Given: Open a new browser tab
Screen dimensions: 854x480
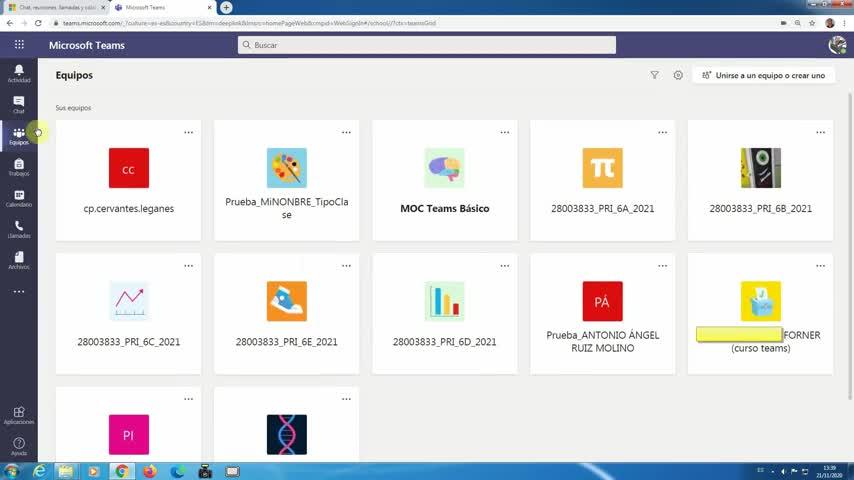Looking at the screenshot, I should [x=226, y=8].
